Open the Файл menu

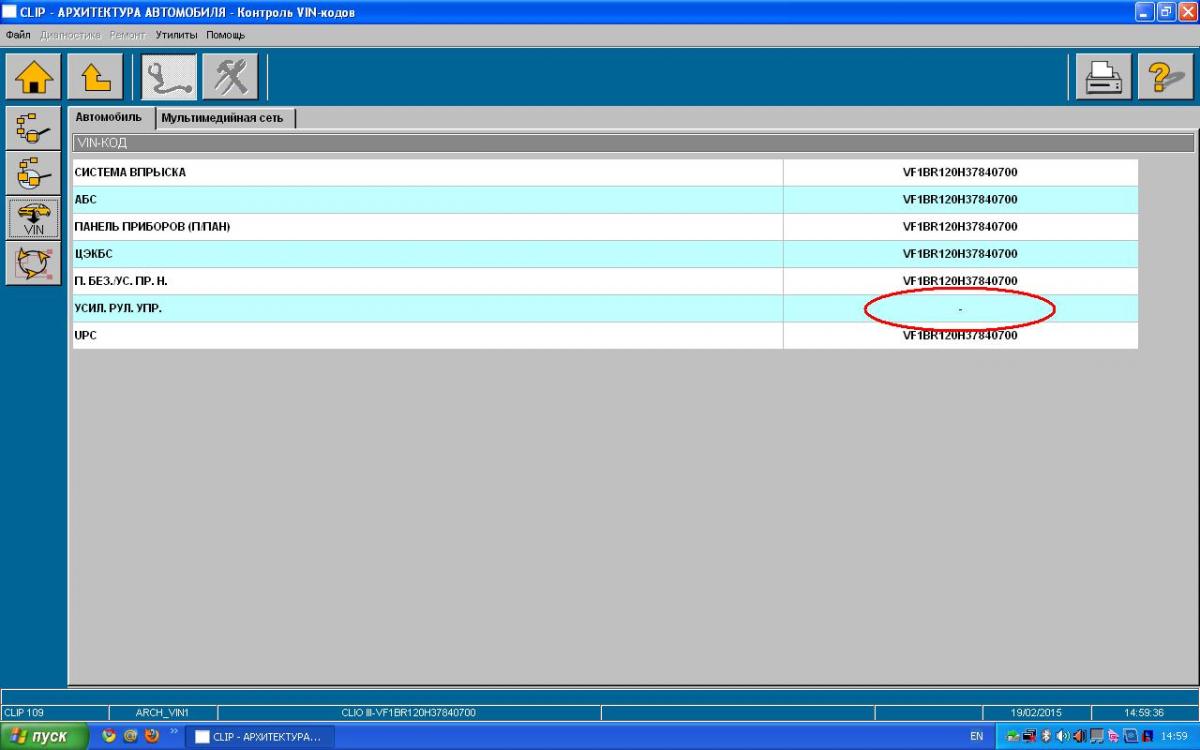click(x=18, y=35)
